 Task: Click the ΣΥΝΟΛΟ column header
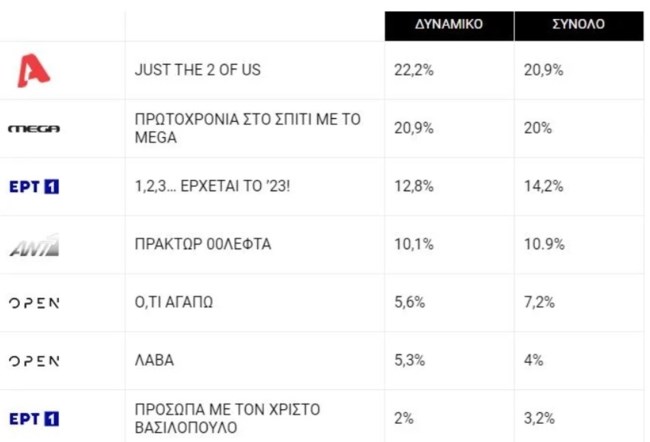[579, 25]
